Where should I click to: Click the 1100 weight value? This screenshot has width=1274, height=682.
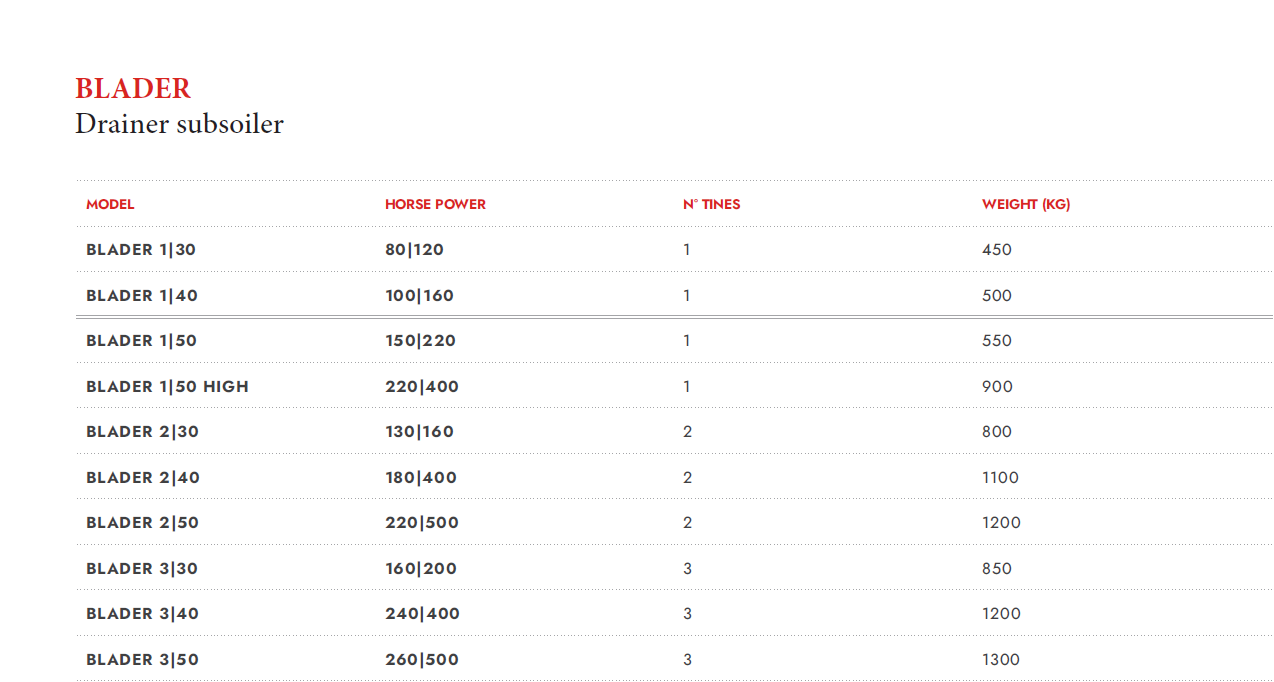(x=1000, y=478)
